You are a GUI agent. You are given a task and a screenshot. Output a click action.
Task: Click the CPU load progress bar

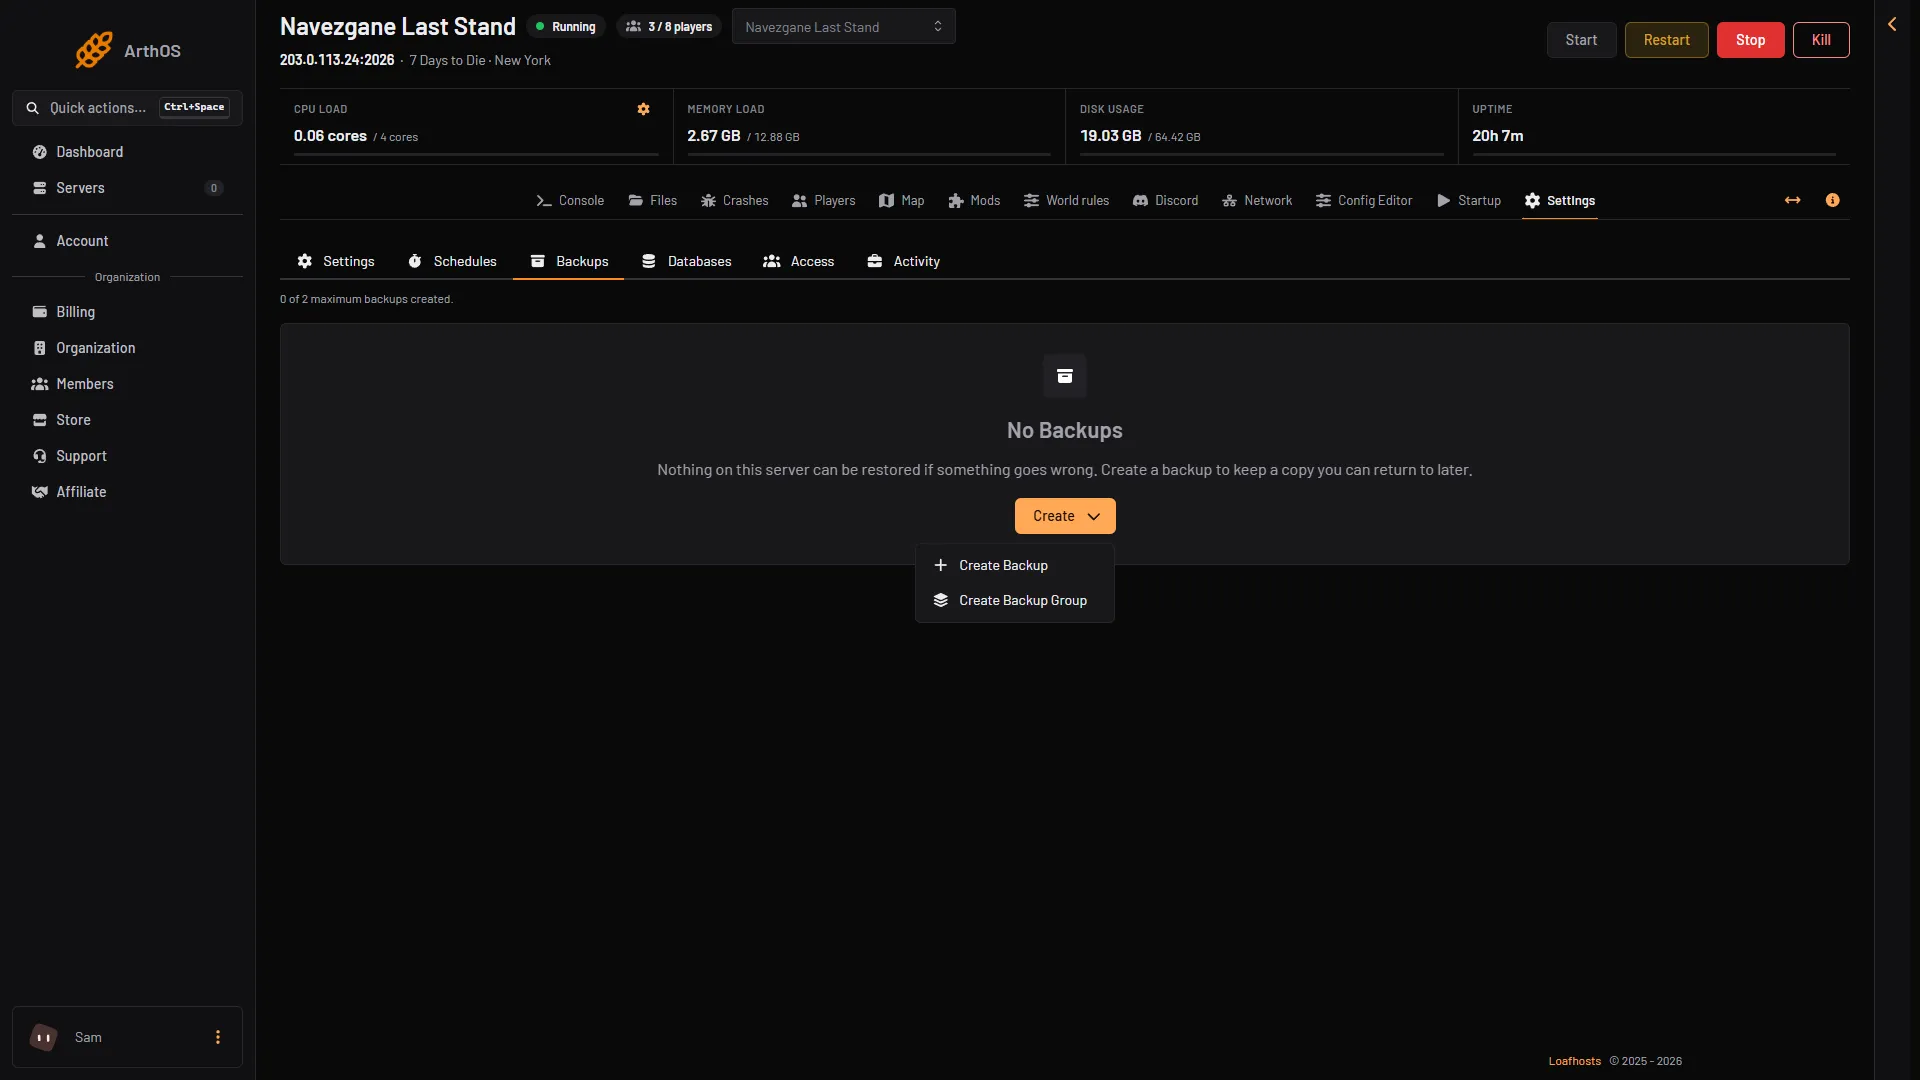tap(476, 154)
